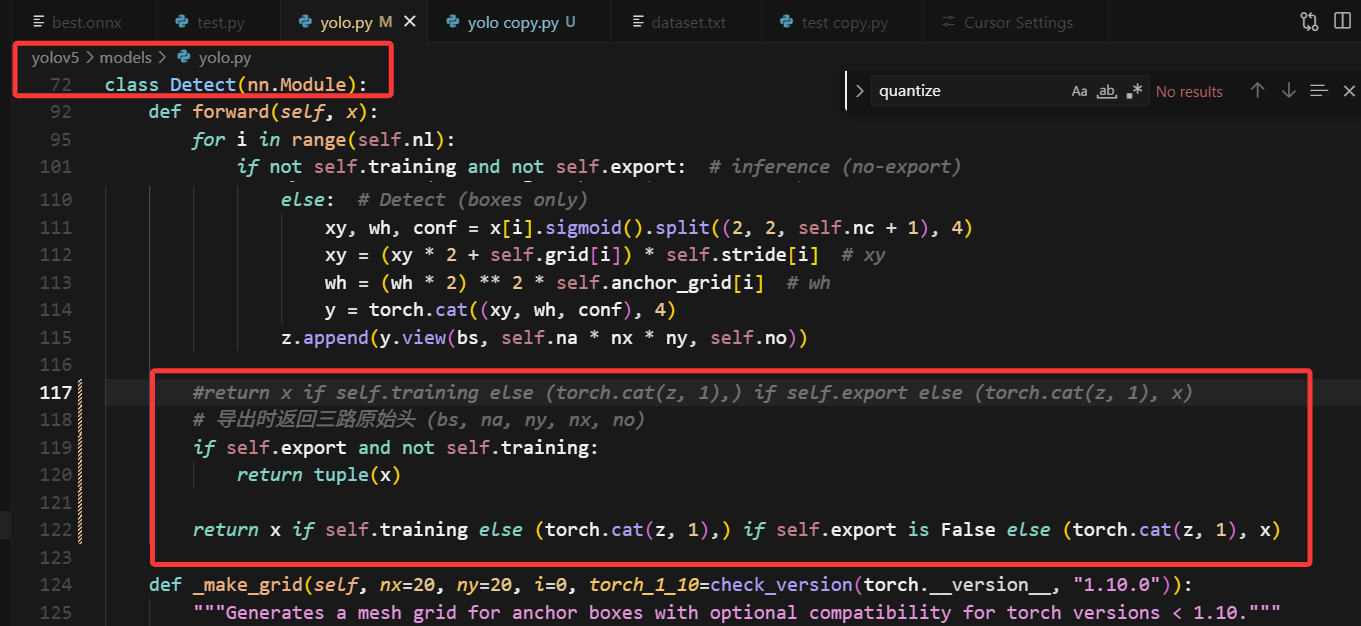Click the open changes compare icon
1361x626 pixels.
[1309, 21]
